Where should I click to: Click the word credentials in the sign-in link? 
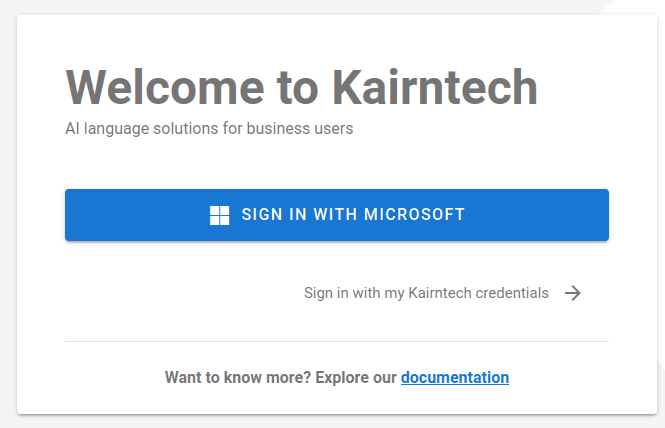click(x=512, y=293)
